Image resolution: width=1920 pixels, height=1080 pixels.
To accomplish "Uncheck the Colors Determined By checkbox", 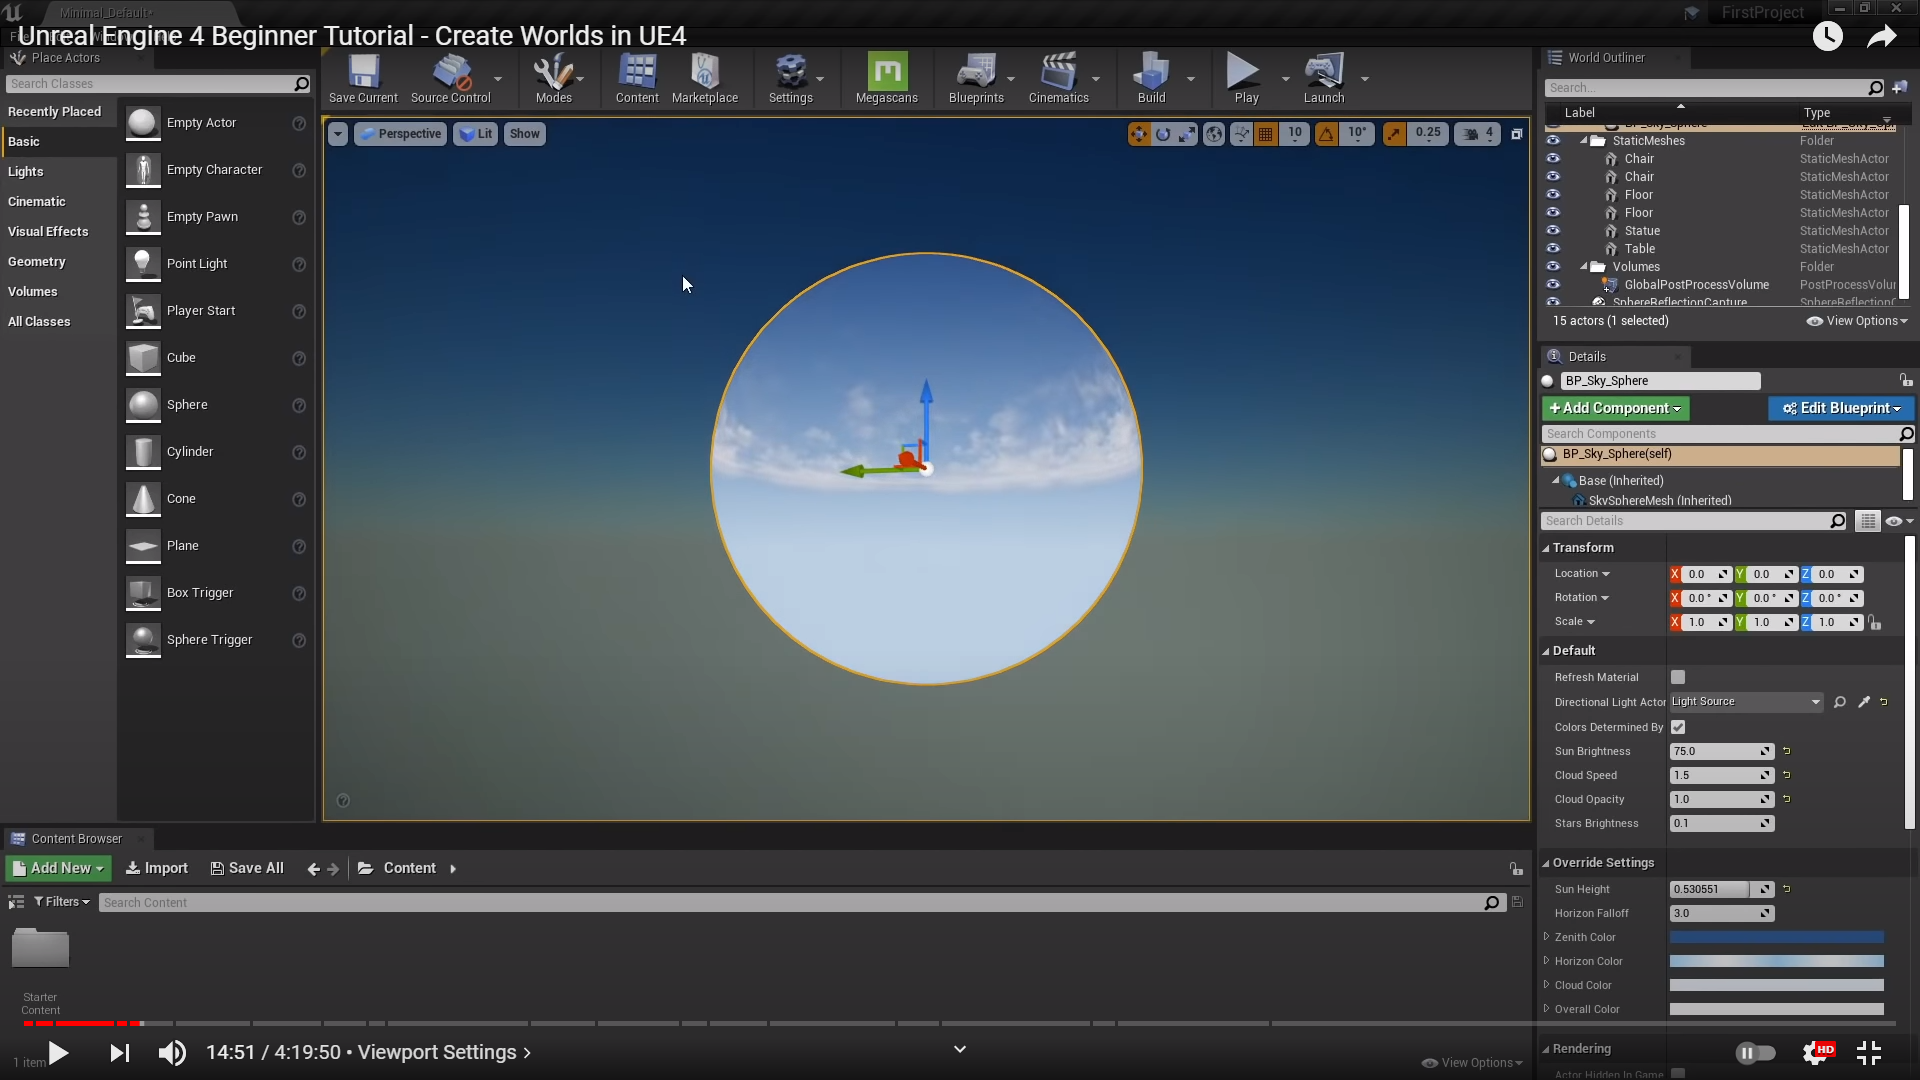I will pos(1678,727).
